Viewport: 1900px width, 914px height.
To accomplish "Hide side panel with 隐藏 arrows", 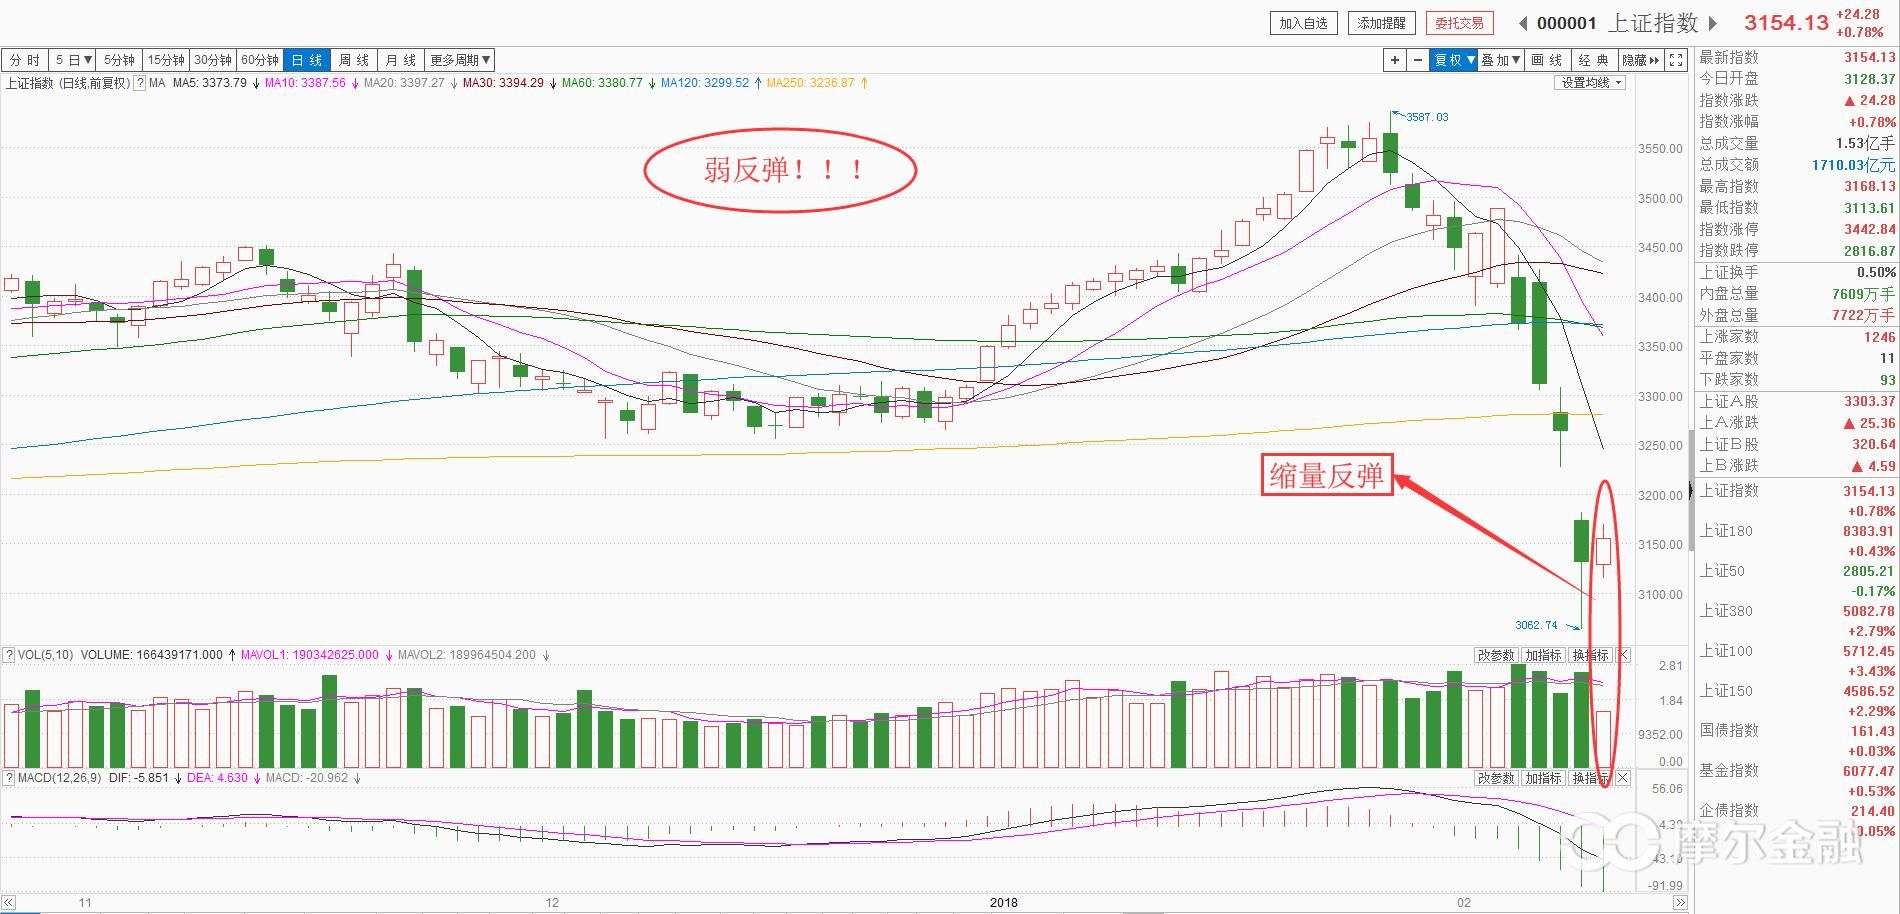I will point(1640,60).
